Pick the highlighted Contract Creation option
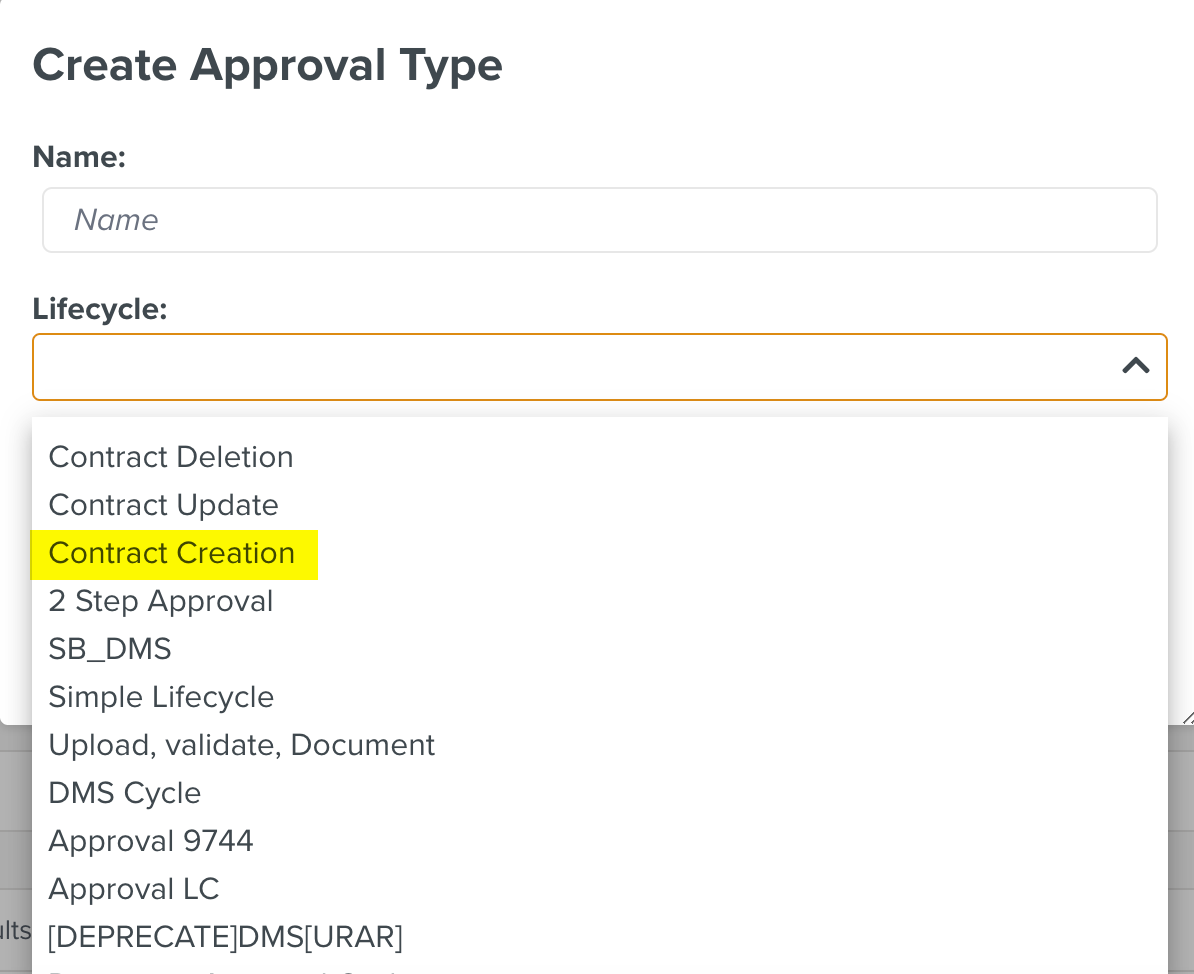The height and width of the screenshot is (974, 1194). click(172, 553)
